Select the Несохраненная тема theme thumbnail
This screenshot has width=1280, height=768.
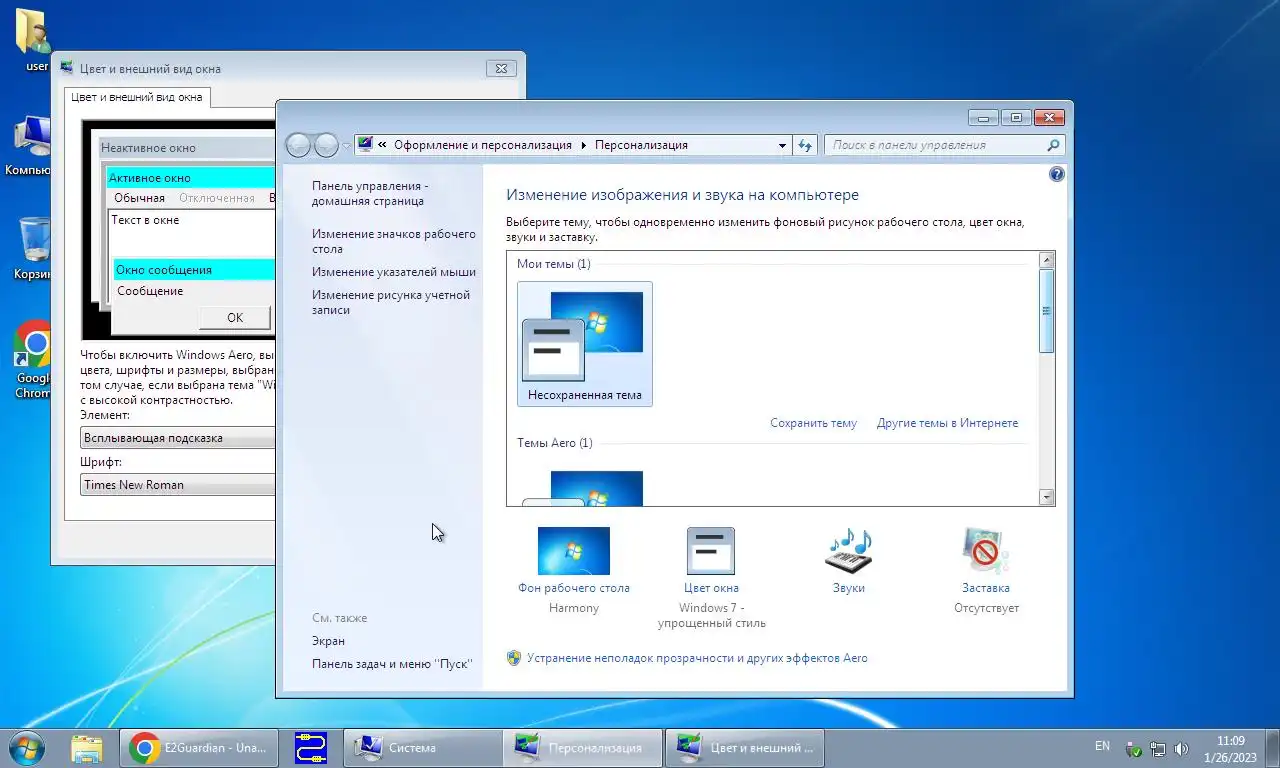(x=585, y=344)
